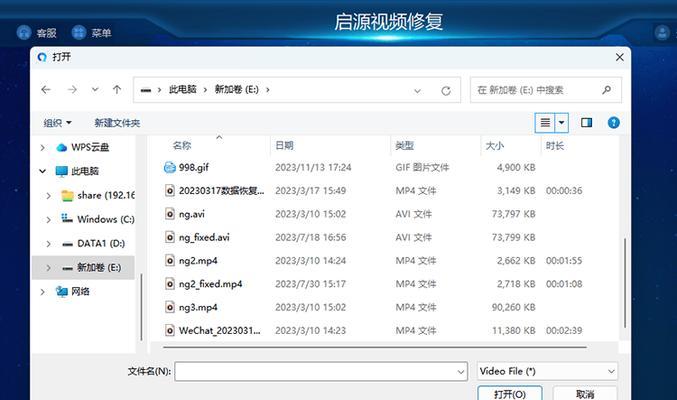
Task: Open the 客服 customer service icon
Action: click(x=24, y=32)
